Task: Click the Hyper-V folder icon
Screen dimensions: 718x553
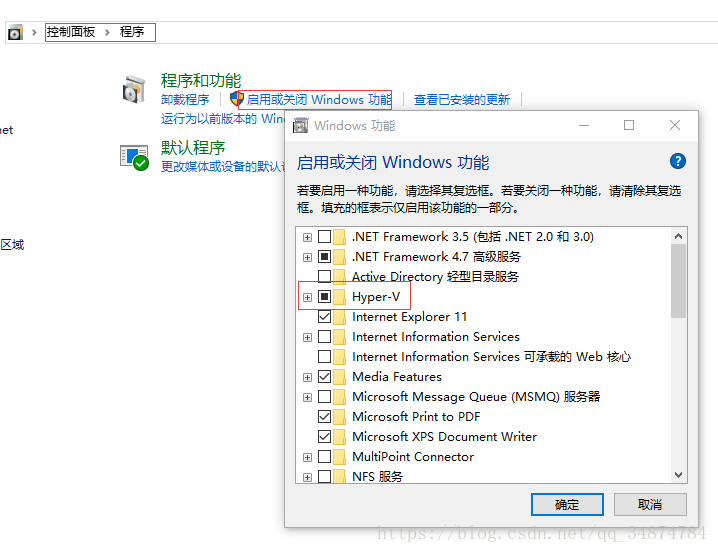Action: pyautogui.click(x=339, y=297)
